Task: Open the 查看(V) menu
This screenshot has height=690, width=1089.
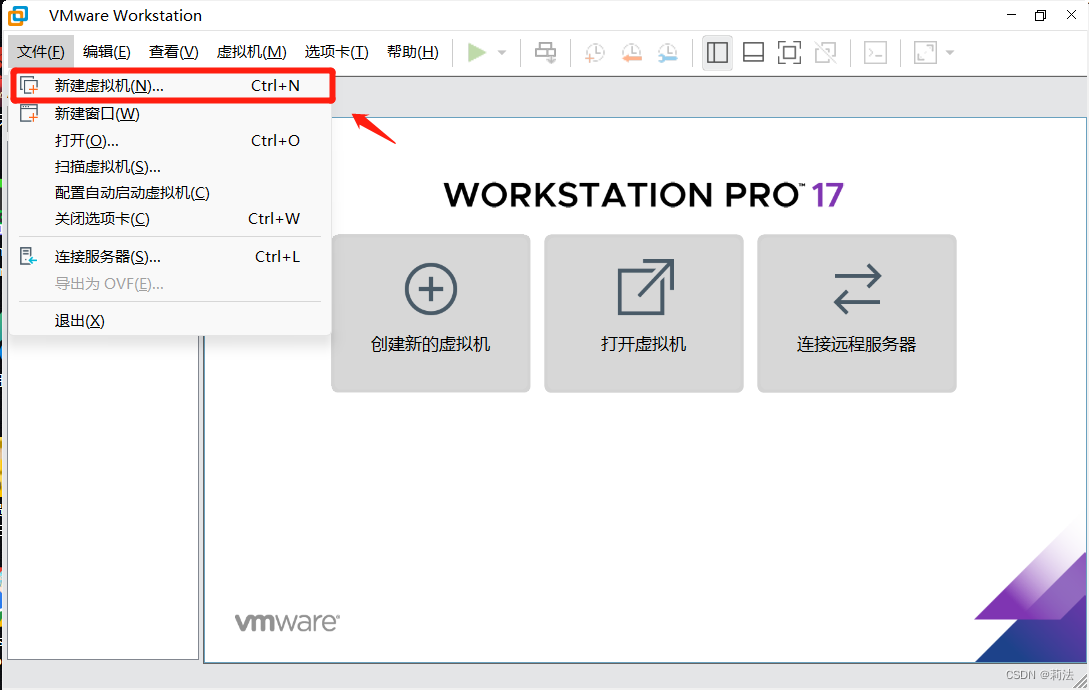Action: [x=174, y=52]
